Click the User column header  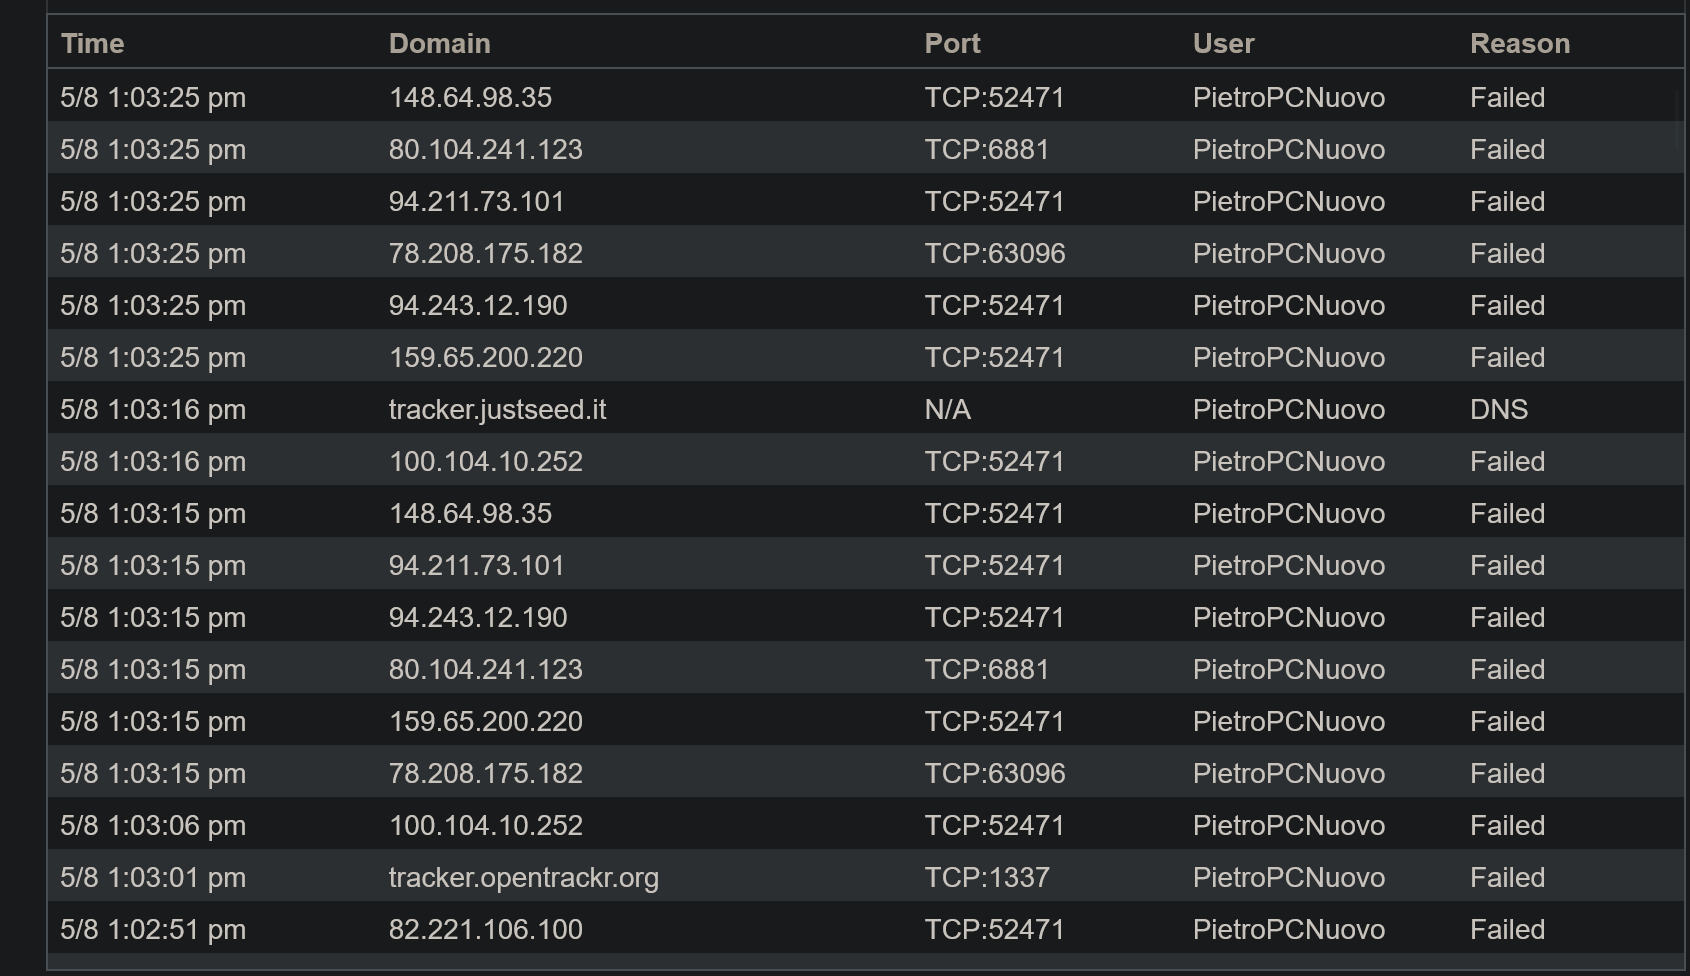(1224, 44)
